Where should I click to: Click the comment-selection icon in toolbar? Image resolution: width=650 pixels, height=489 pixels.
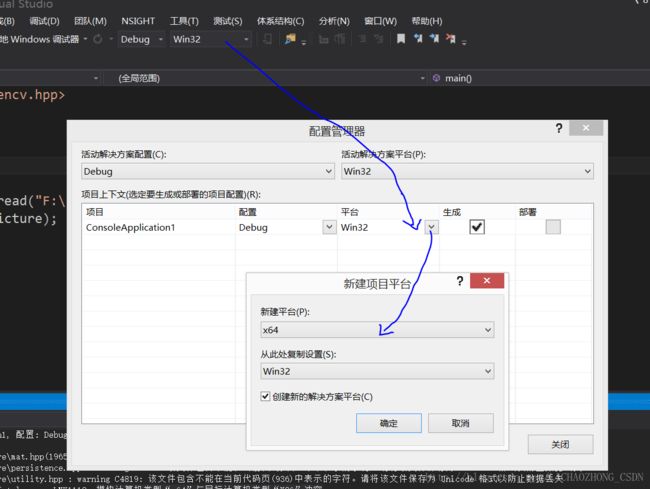tap(361, 39)
